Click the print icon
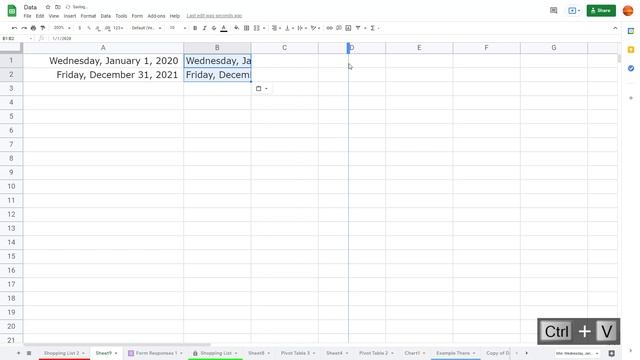 (33, 28)
